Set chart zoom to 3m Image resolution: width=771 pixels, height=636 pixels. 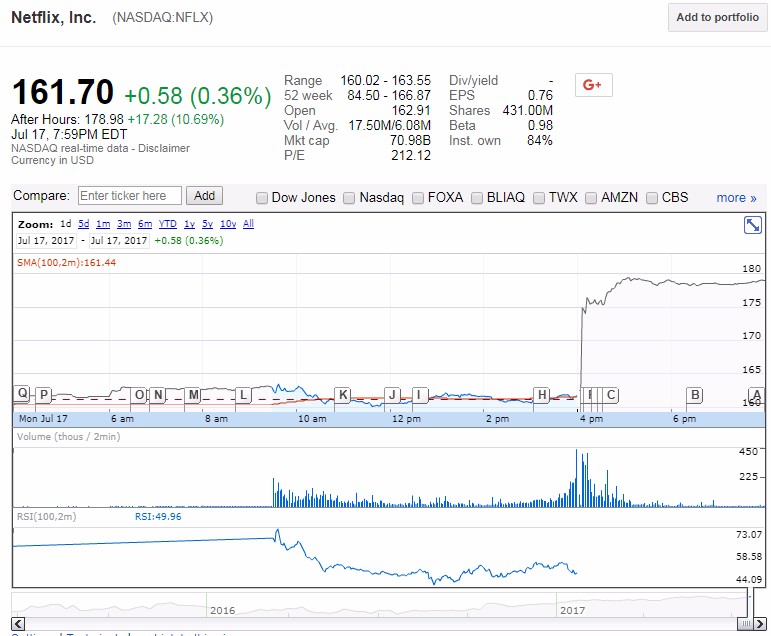[x=124, y=224]
